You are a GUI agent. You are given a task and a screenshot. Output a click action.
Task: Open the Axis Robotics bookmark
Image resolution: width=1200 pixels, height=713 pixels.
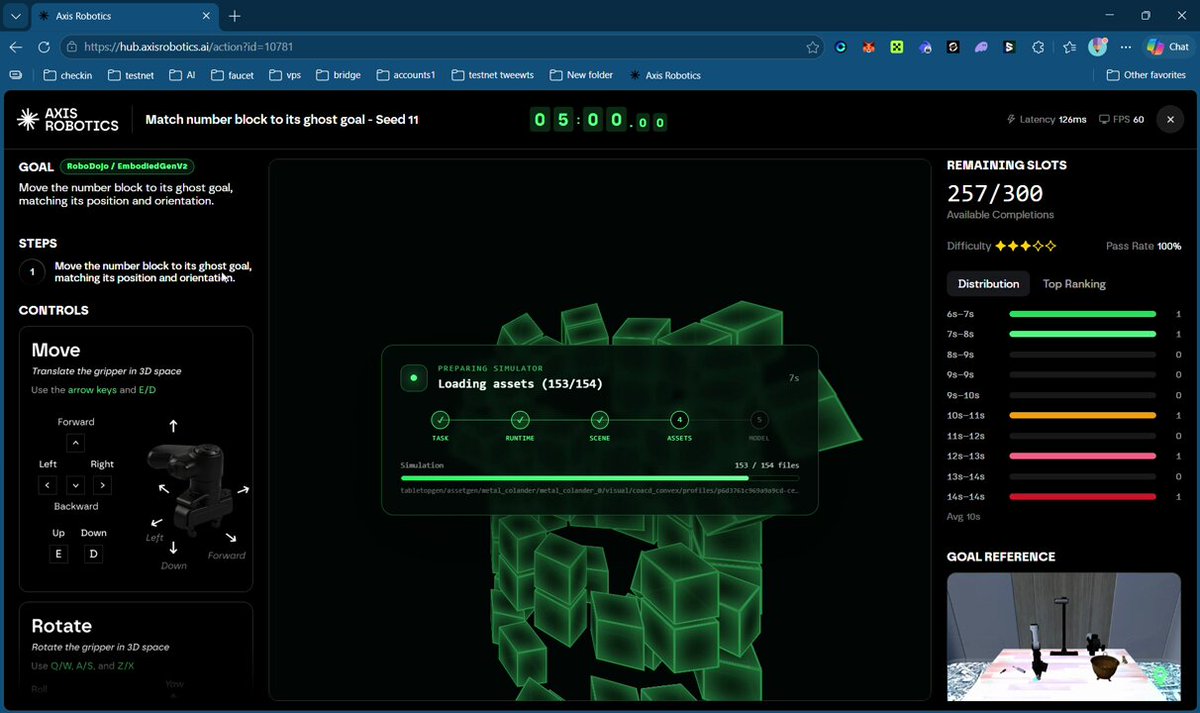665,75
